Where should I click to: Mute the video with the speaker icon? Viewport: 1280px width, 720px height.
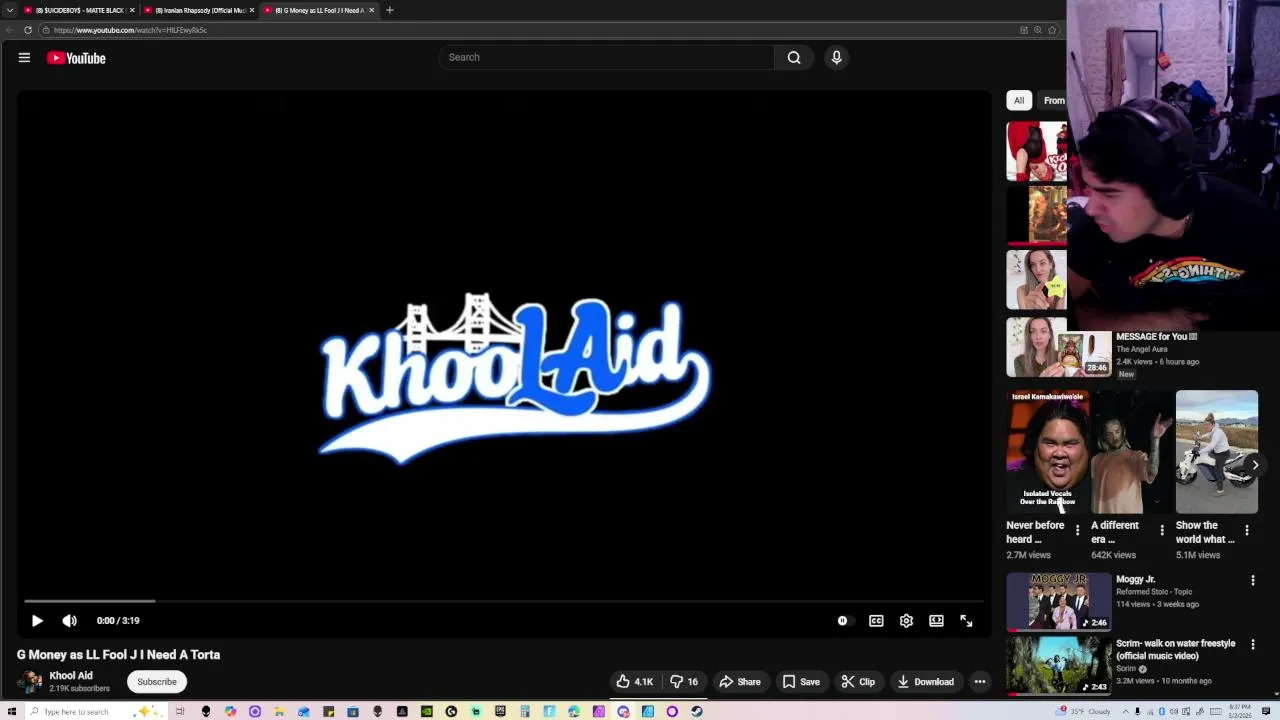click(x=69, y=621)
